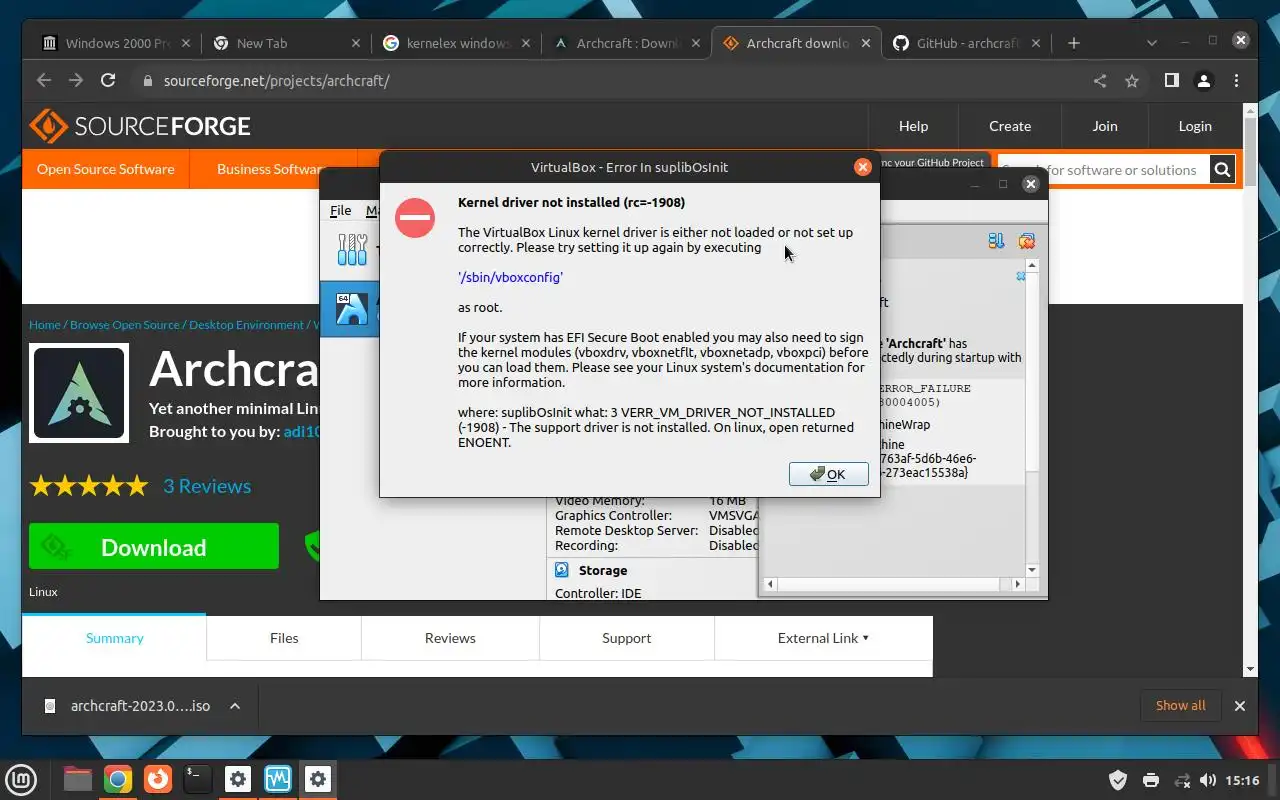The width and height of the screenshot is (1280, 800).
Task: Click the Home breadcrumb link
Action: click(45, 325)
